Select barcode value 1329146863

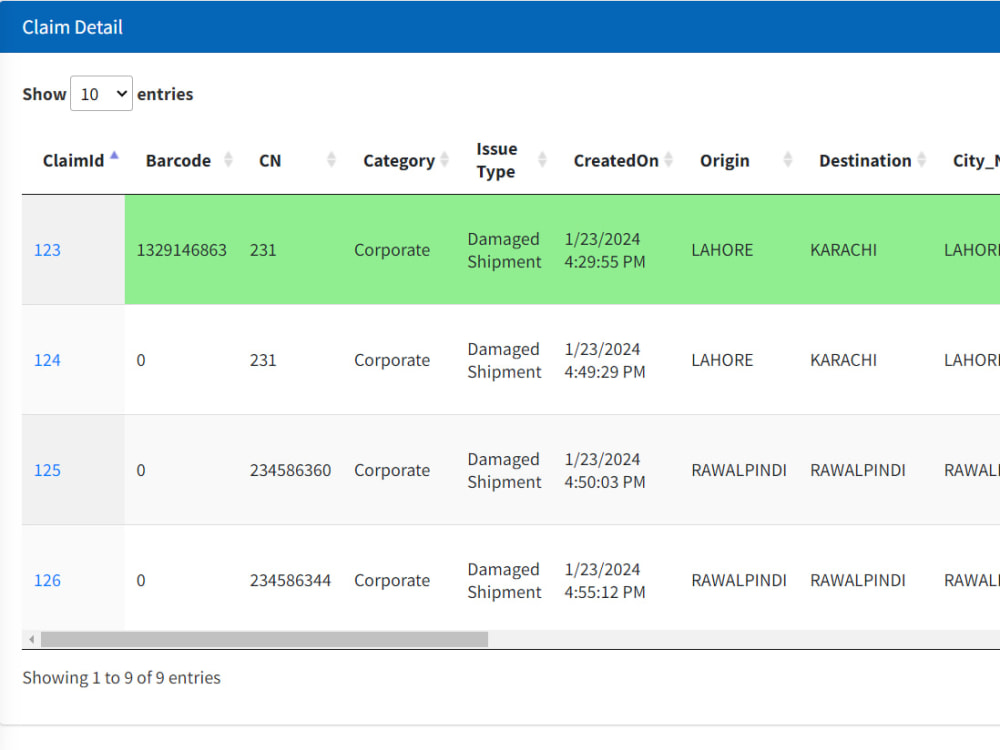click(x=182, y=250)
